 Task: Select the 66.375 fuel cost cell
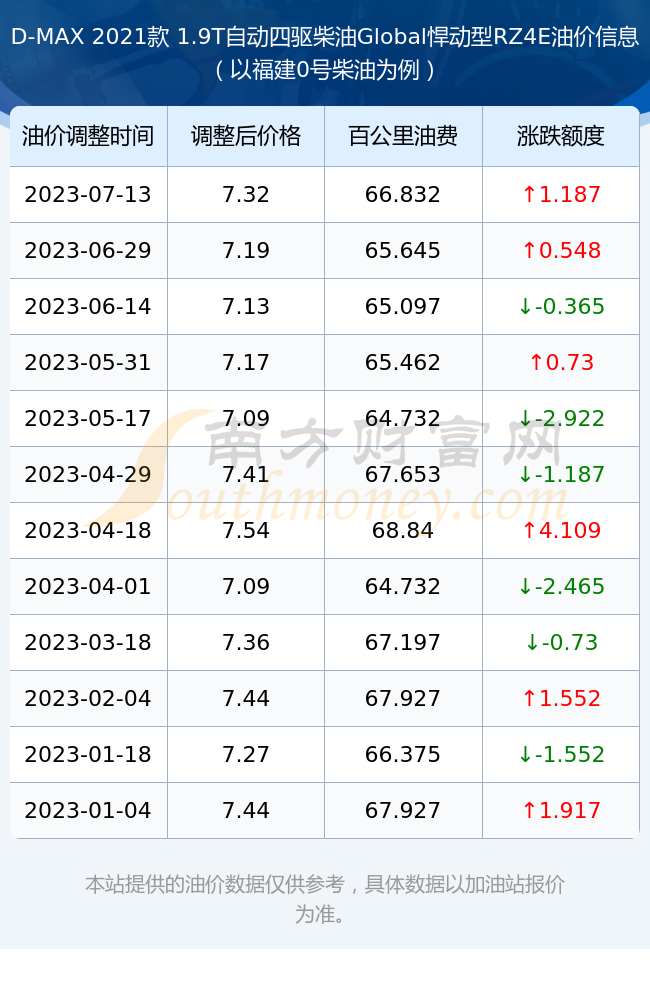pos(403,754)
